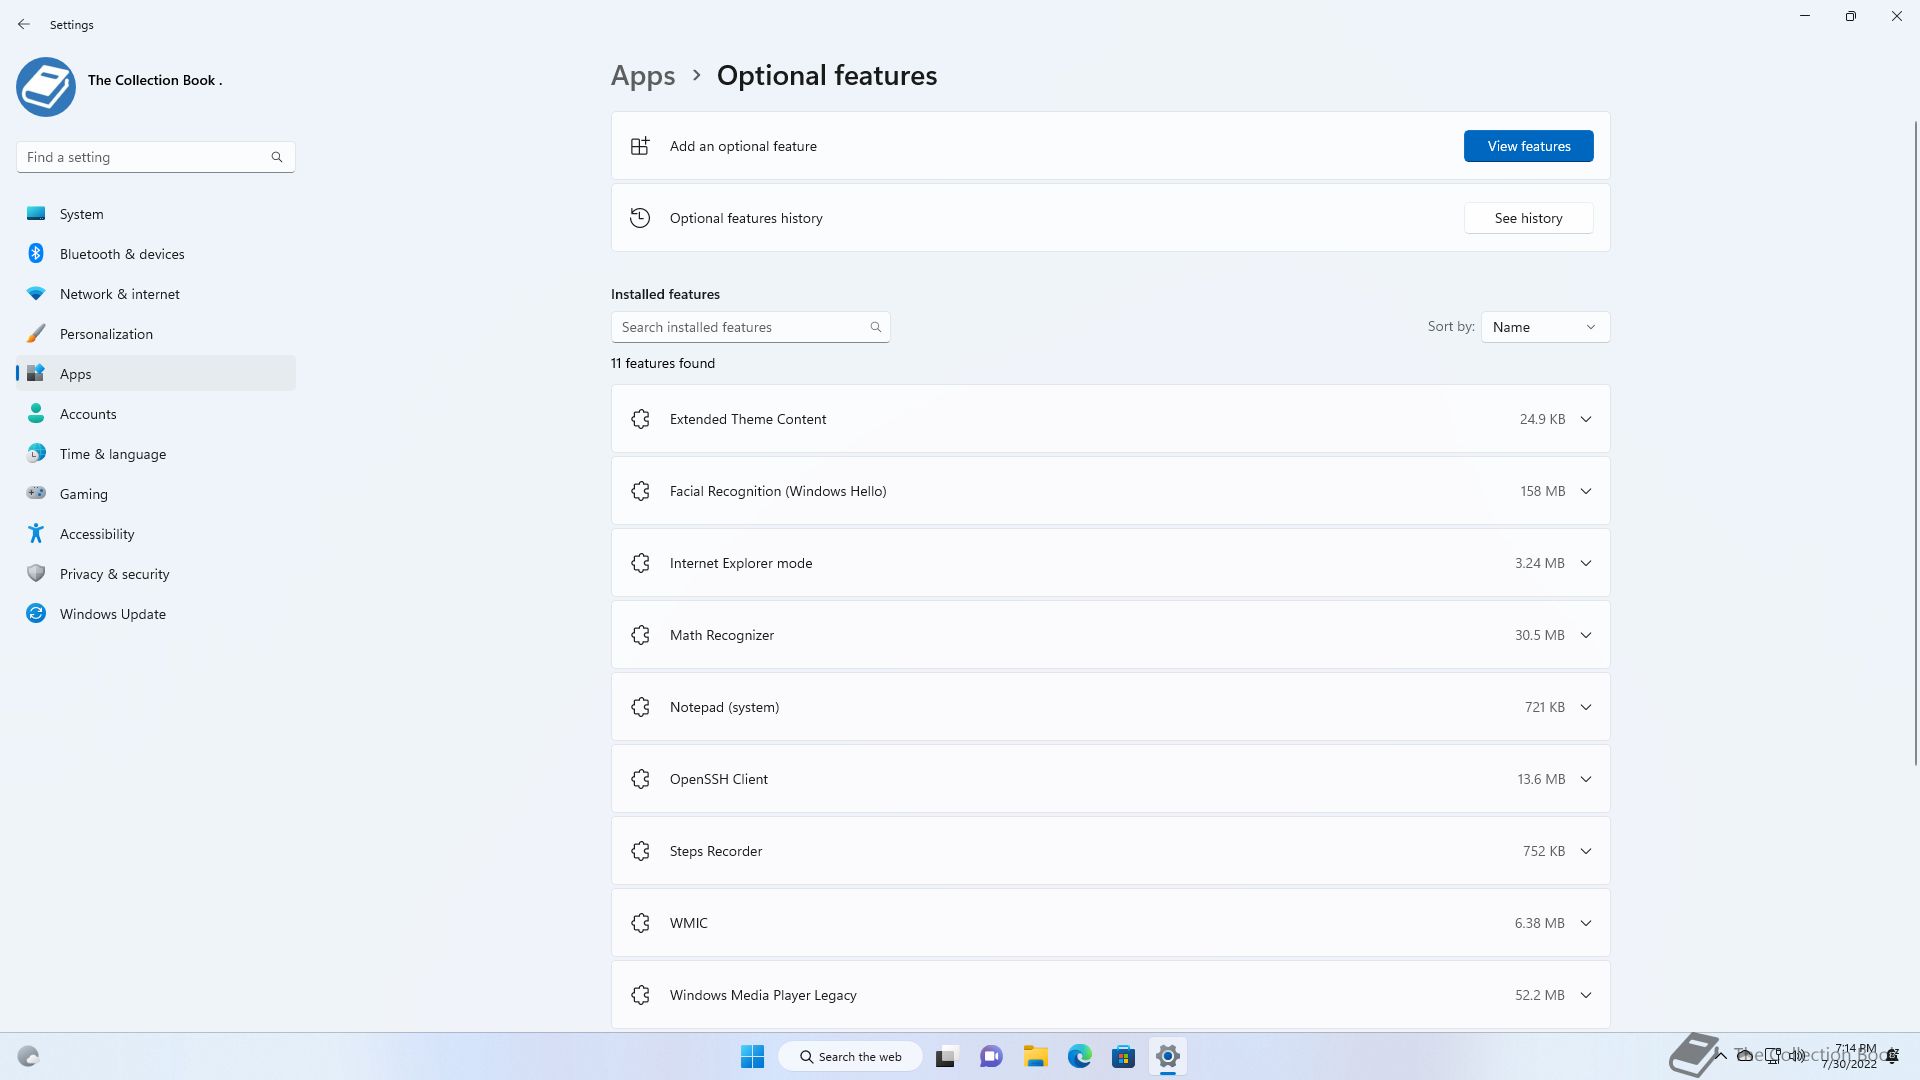Click the Add an optional feature grid icon

pos(640,146)
